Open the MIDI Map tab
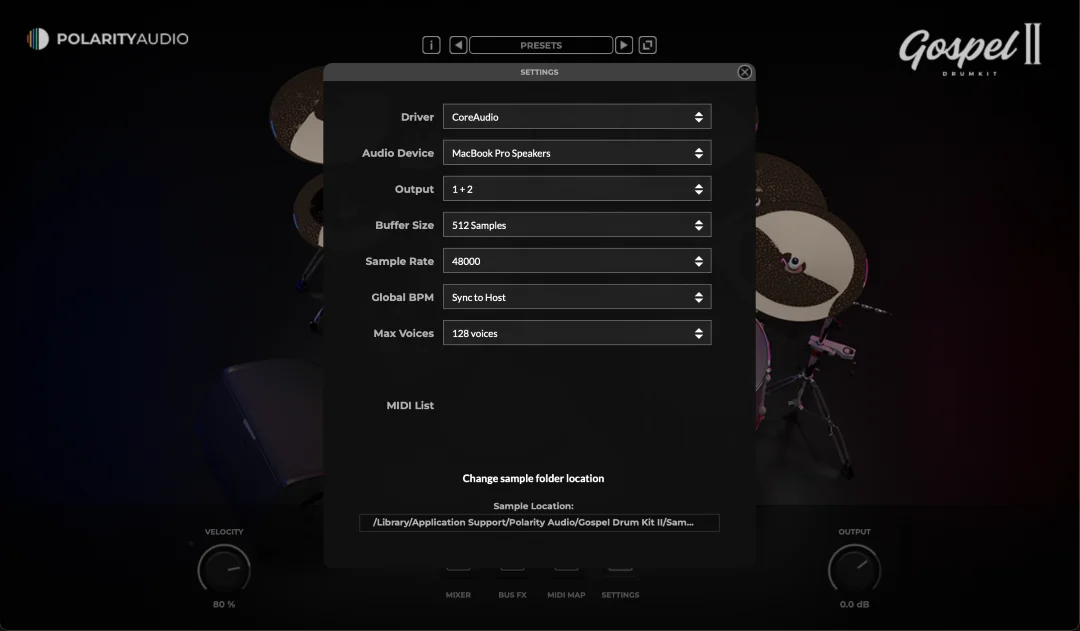The height and width of the screenshot is (631, 1080). [566, 582]
